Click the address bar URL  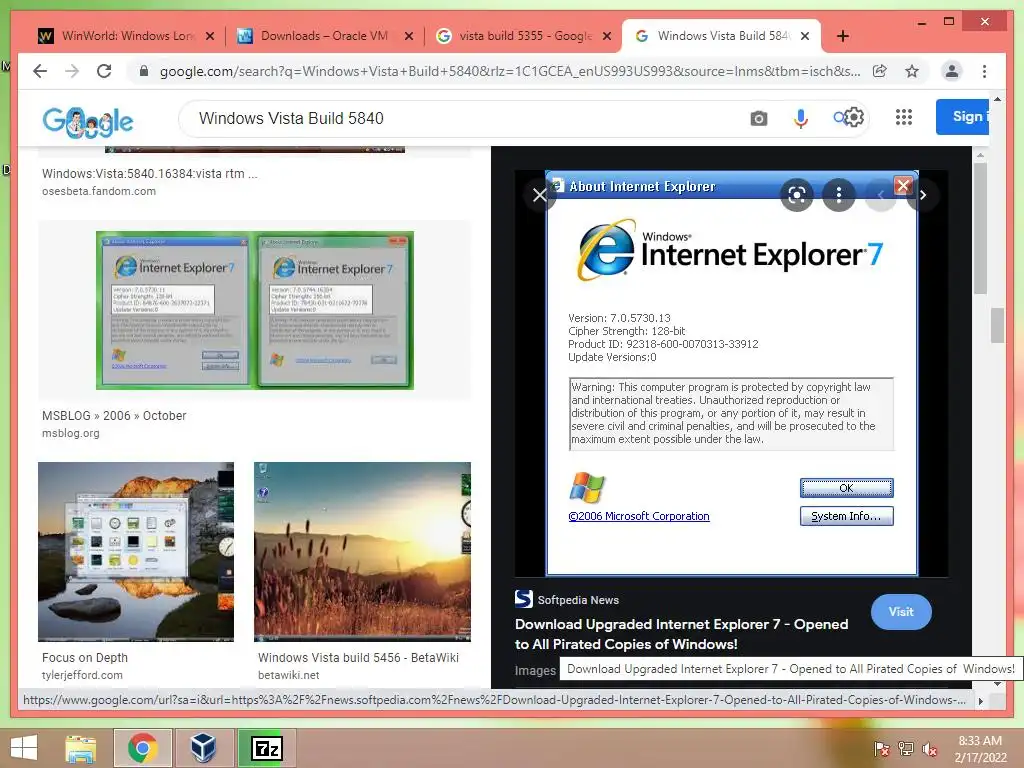tap(509, 71)
